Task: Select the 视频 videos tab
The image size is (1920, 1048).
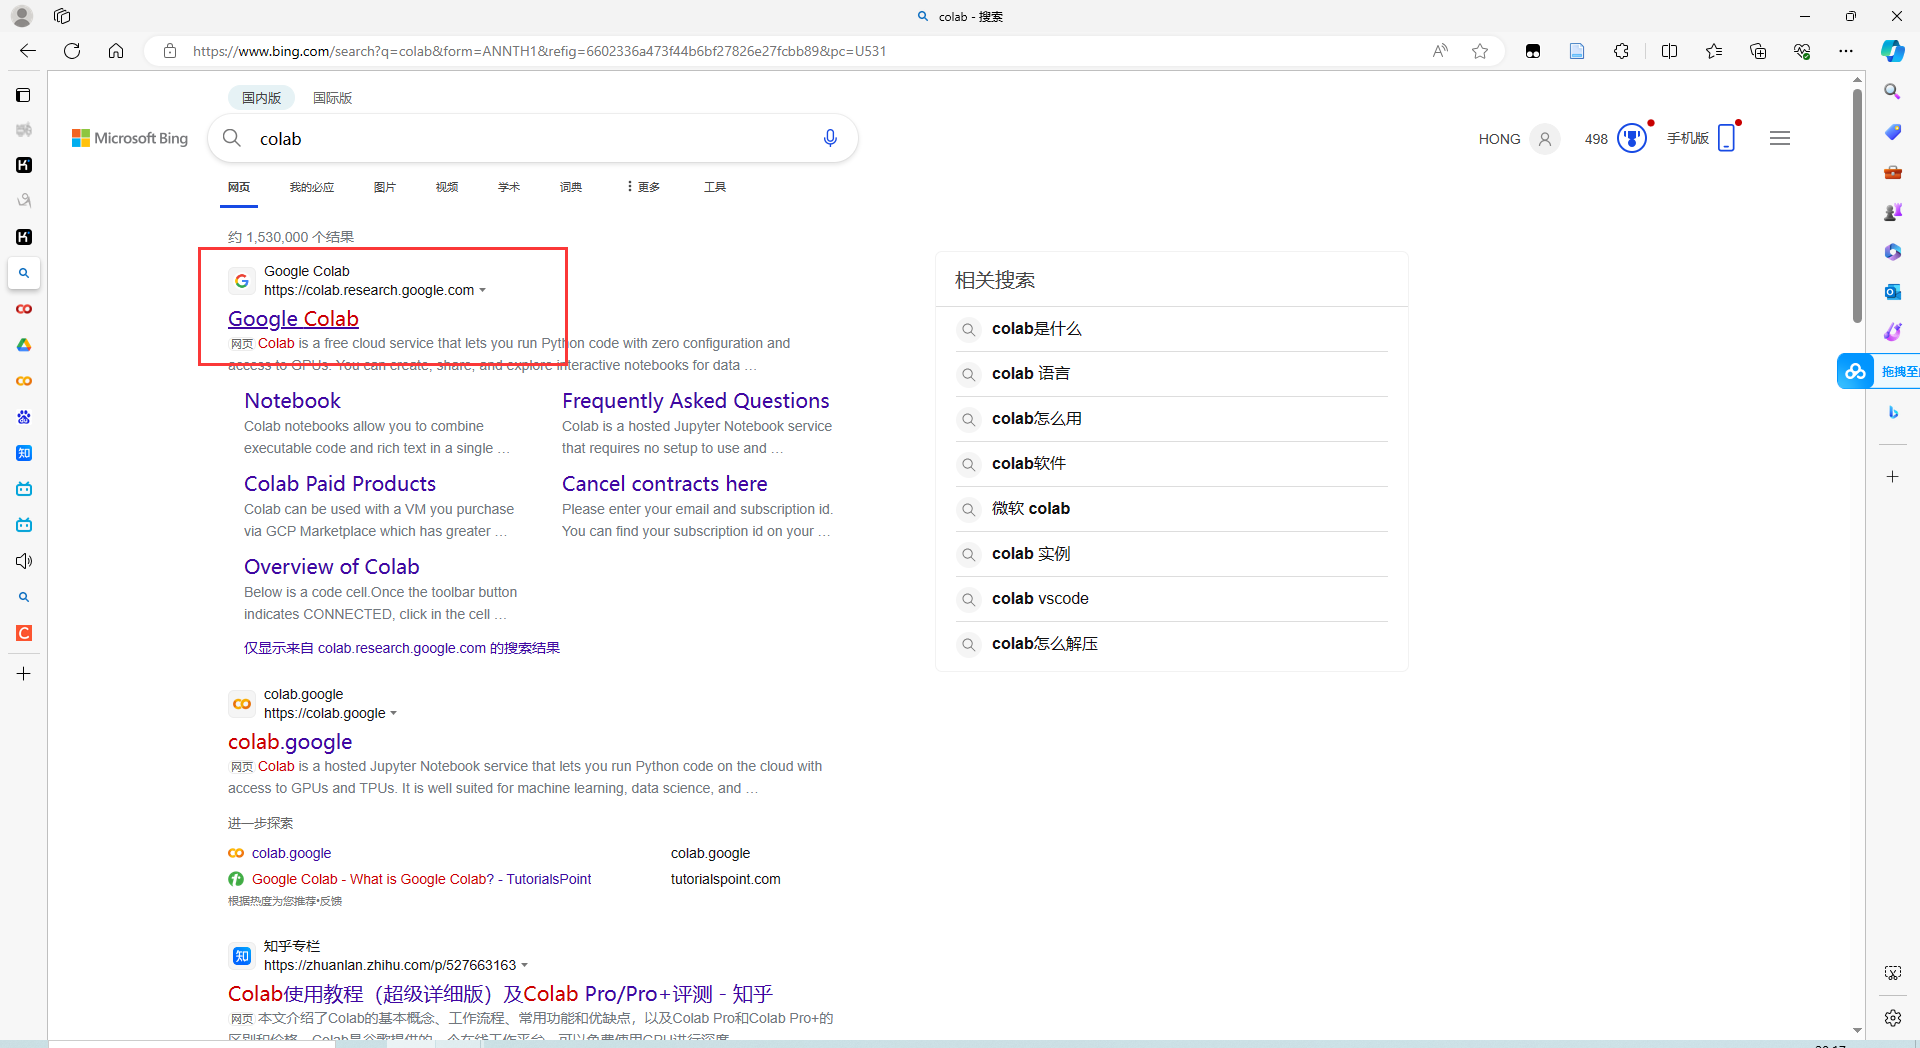Action: [447, 187]
